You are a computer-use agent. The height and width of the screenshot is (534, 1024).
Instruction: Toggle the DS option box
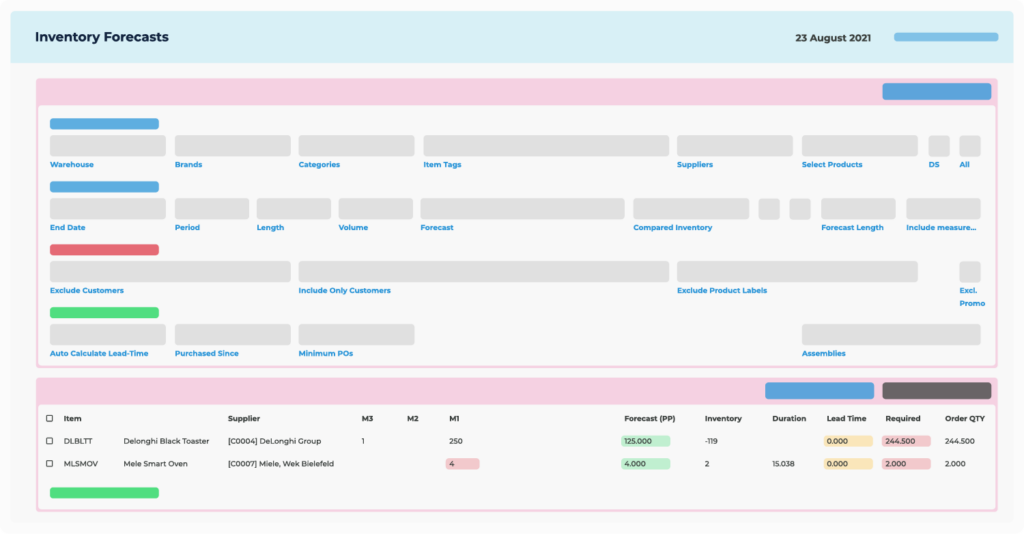pyautogui.click(x=938, y=146)
